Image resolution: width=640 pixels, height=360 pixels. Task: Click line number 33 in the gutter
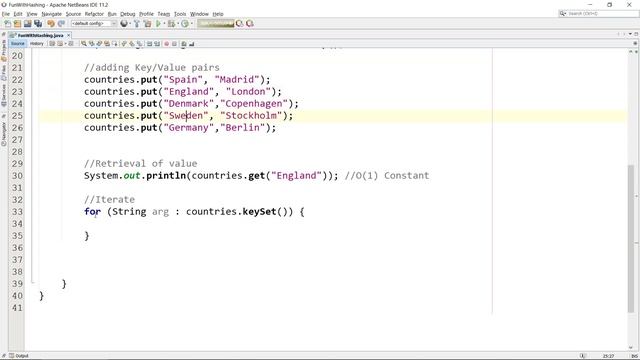point(17,212)
